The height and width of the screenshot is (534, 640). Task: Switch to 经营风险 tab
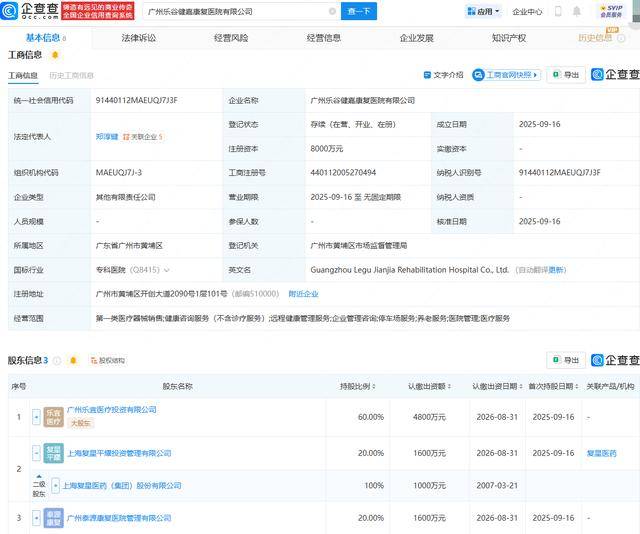coord(231,38)
